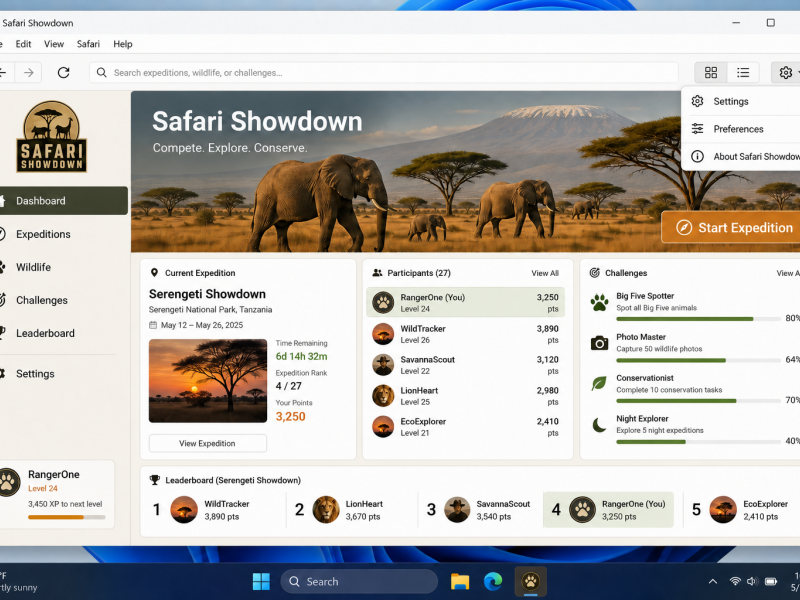Switch to grid view

(711, 72)
